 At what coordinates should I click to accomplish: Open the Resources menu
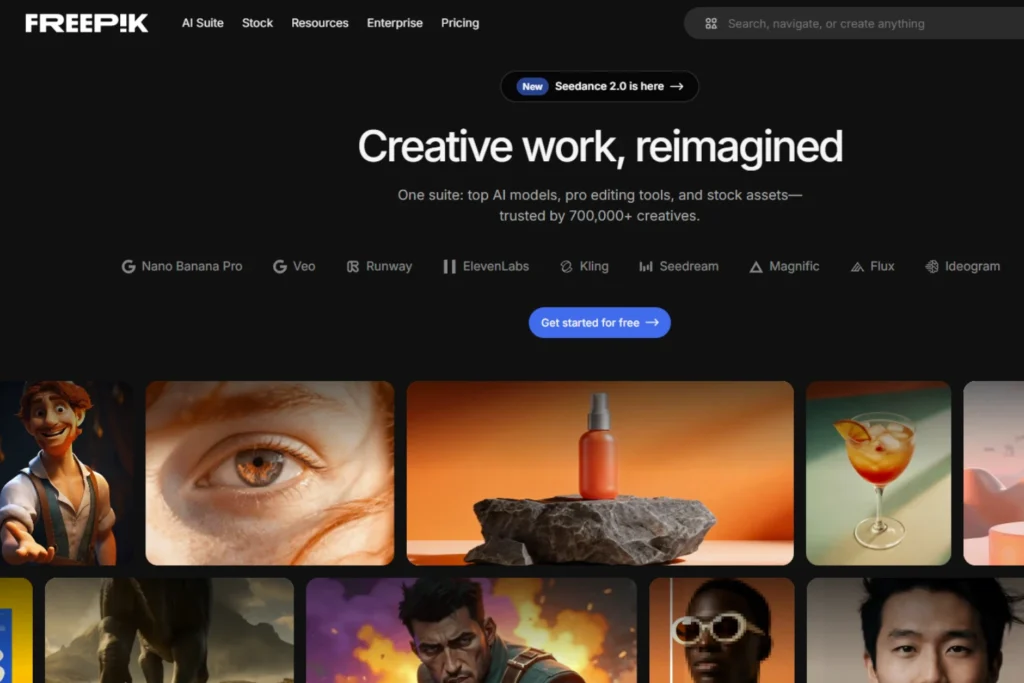click(319, 23)
